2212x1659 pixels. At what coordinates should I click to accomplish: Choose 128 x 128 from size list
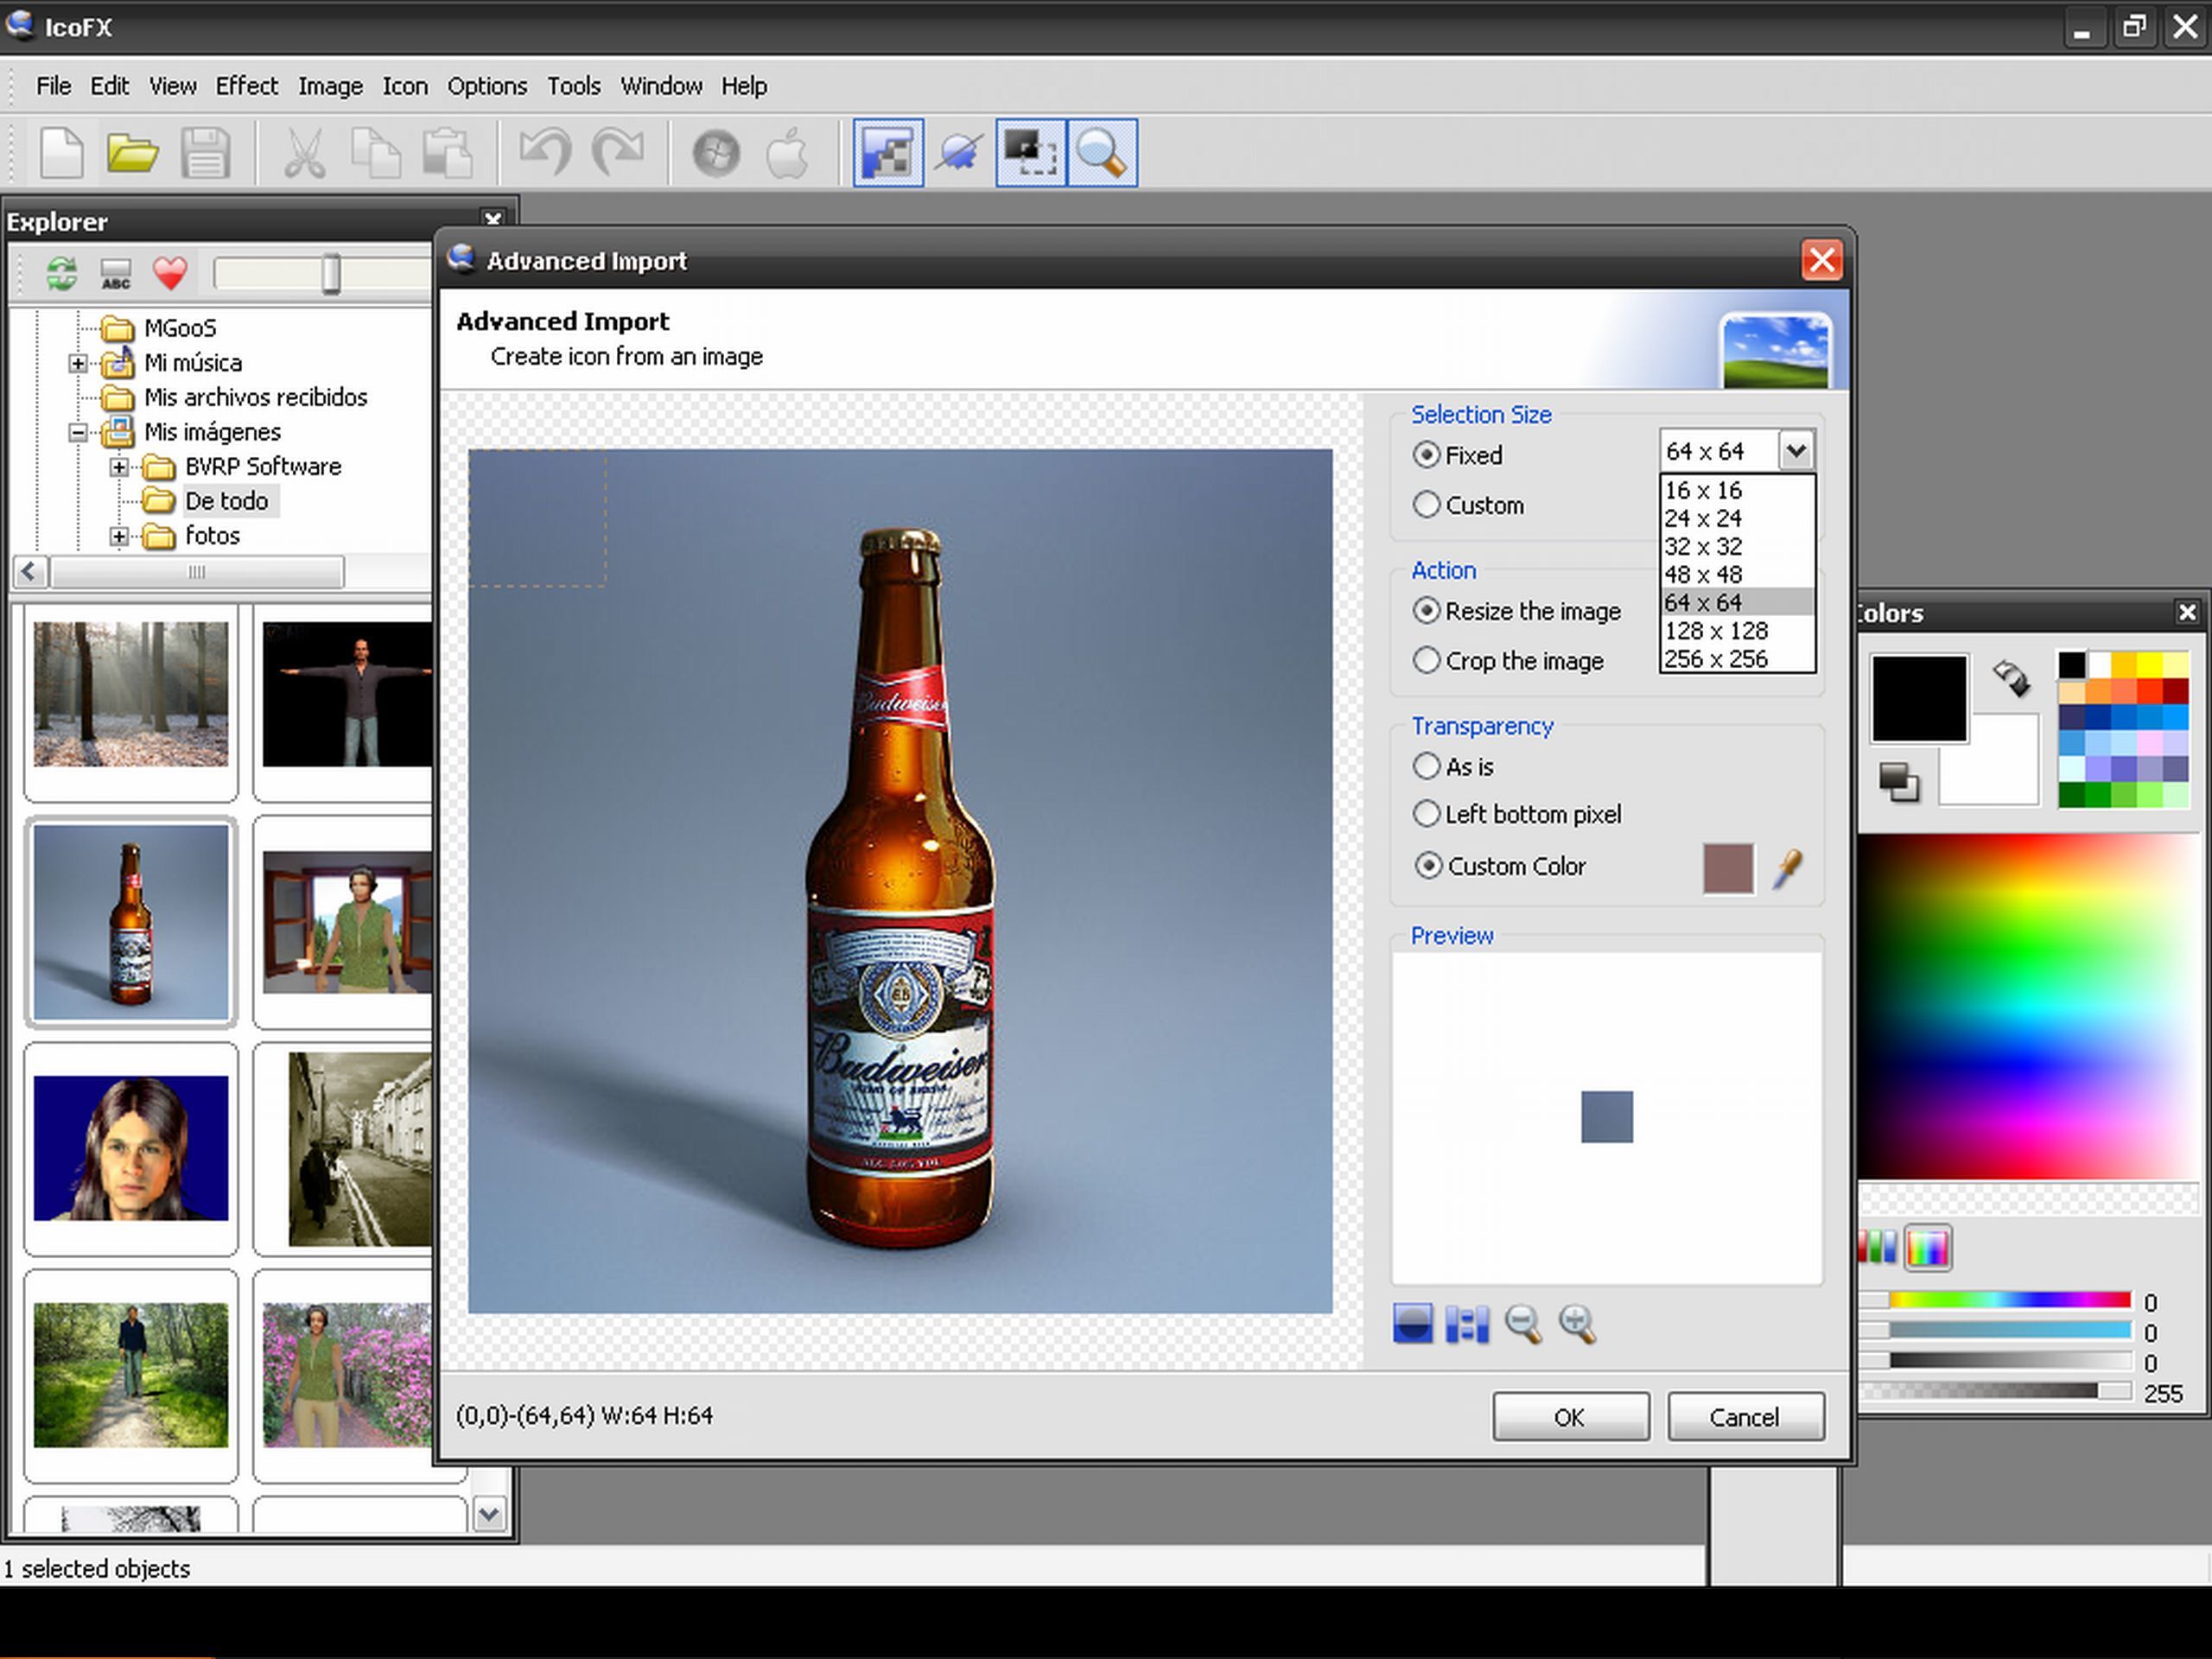[1737, 630]
